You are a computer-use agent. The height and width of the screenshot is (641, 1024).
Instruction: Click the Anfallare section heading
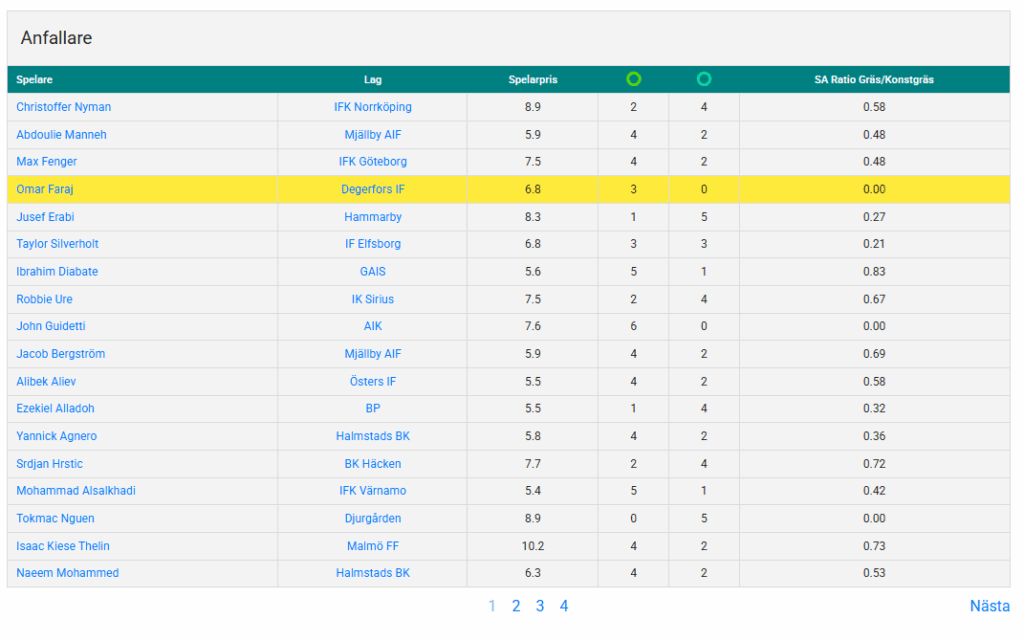(56, 38)
